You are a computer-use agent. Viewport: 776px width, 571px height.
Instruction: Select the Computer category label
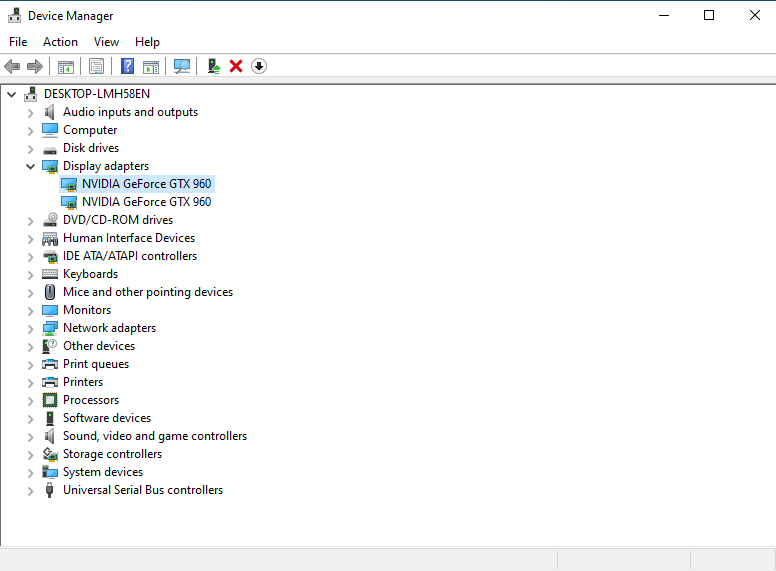(90, 130)
